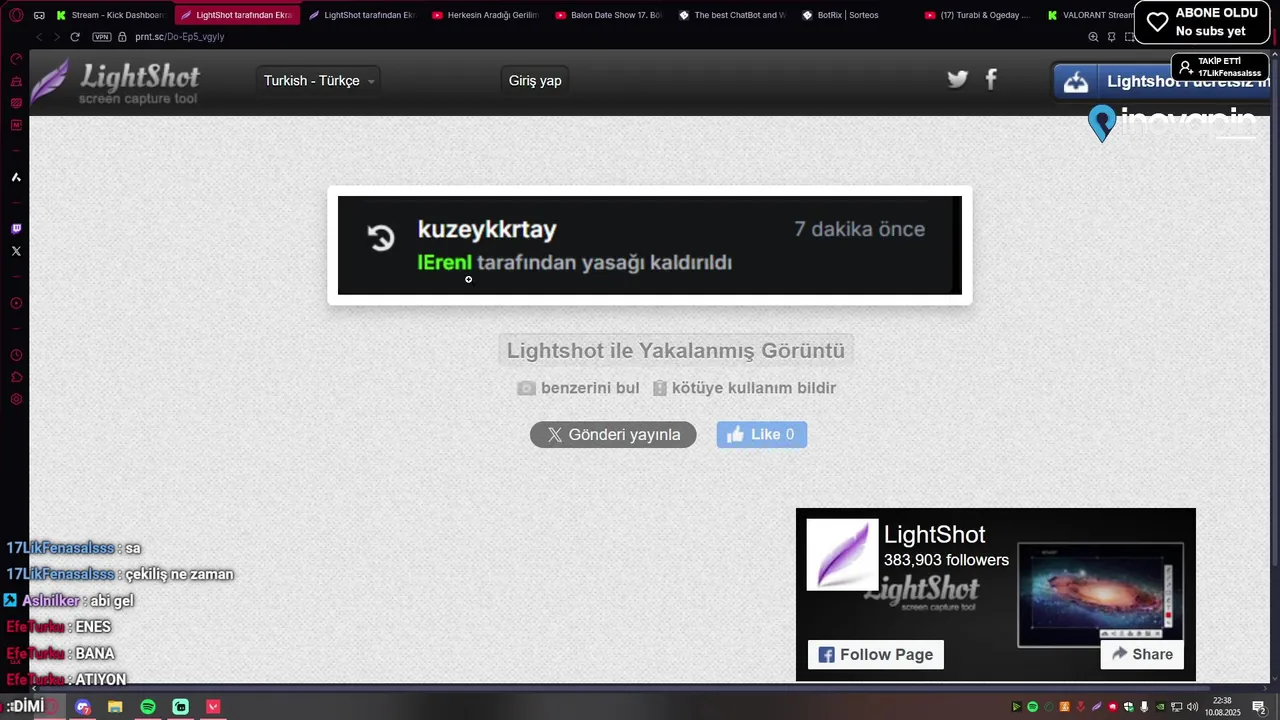Open Discord icon in taskbar
The width and height of the screenshot is (1280, 720).
83,707
